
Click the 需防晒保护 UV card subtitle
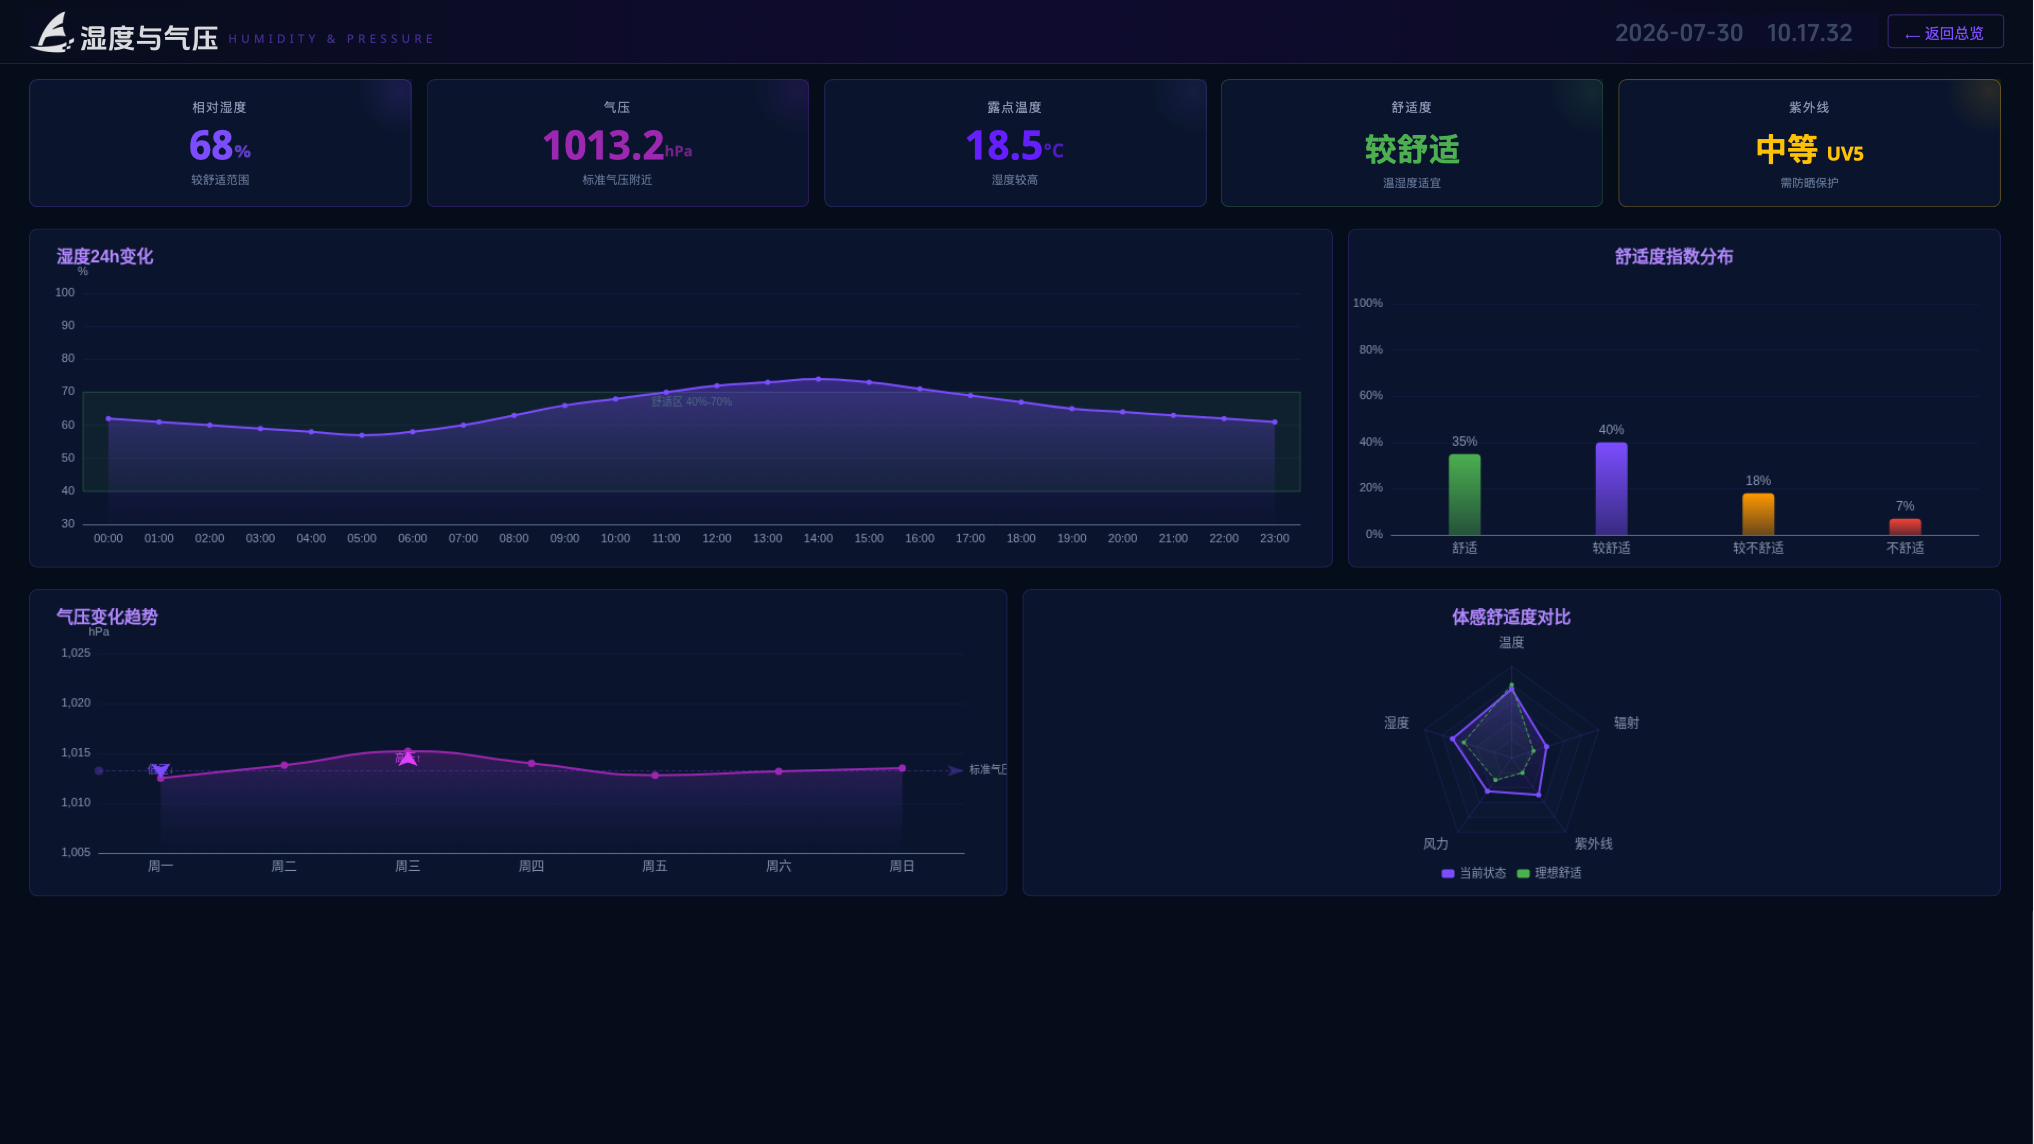(x=1809, y=183)
